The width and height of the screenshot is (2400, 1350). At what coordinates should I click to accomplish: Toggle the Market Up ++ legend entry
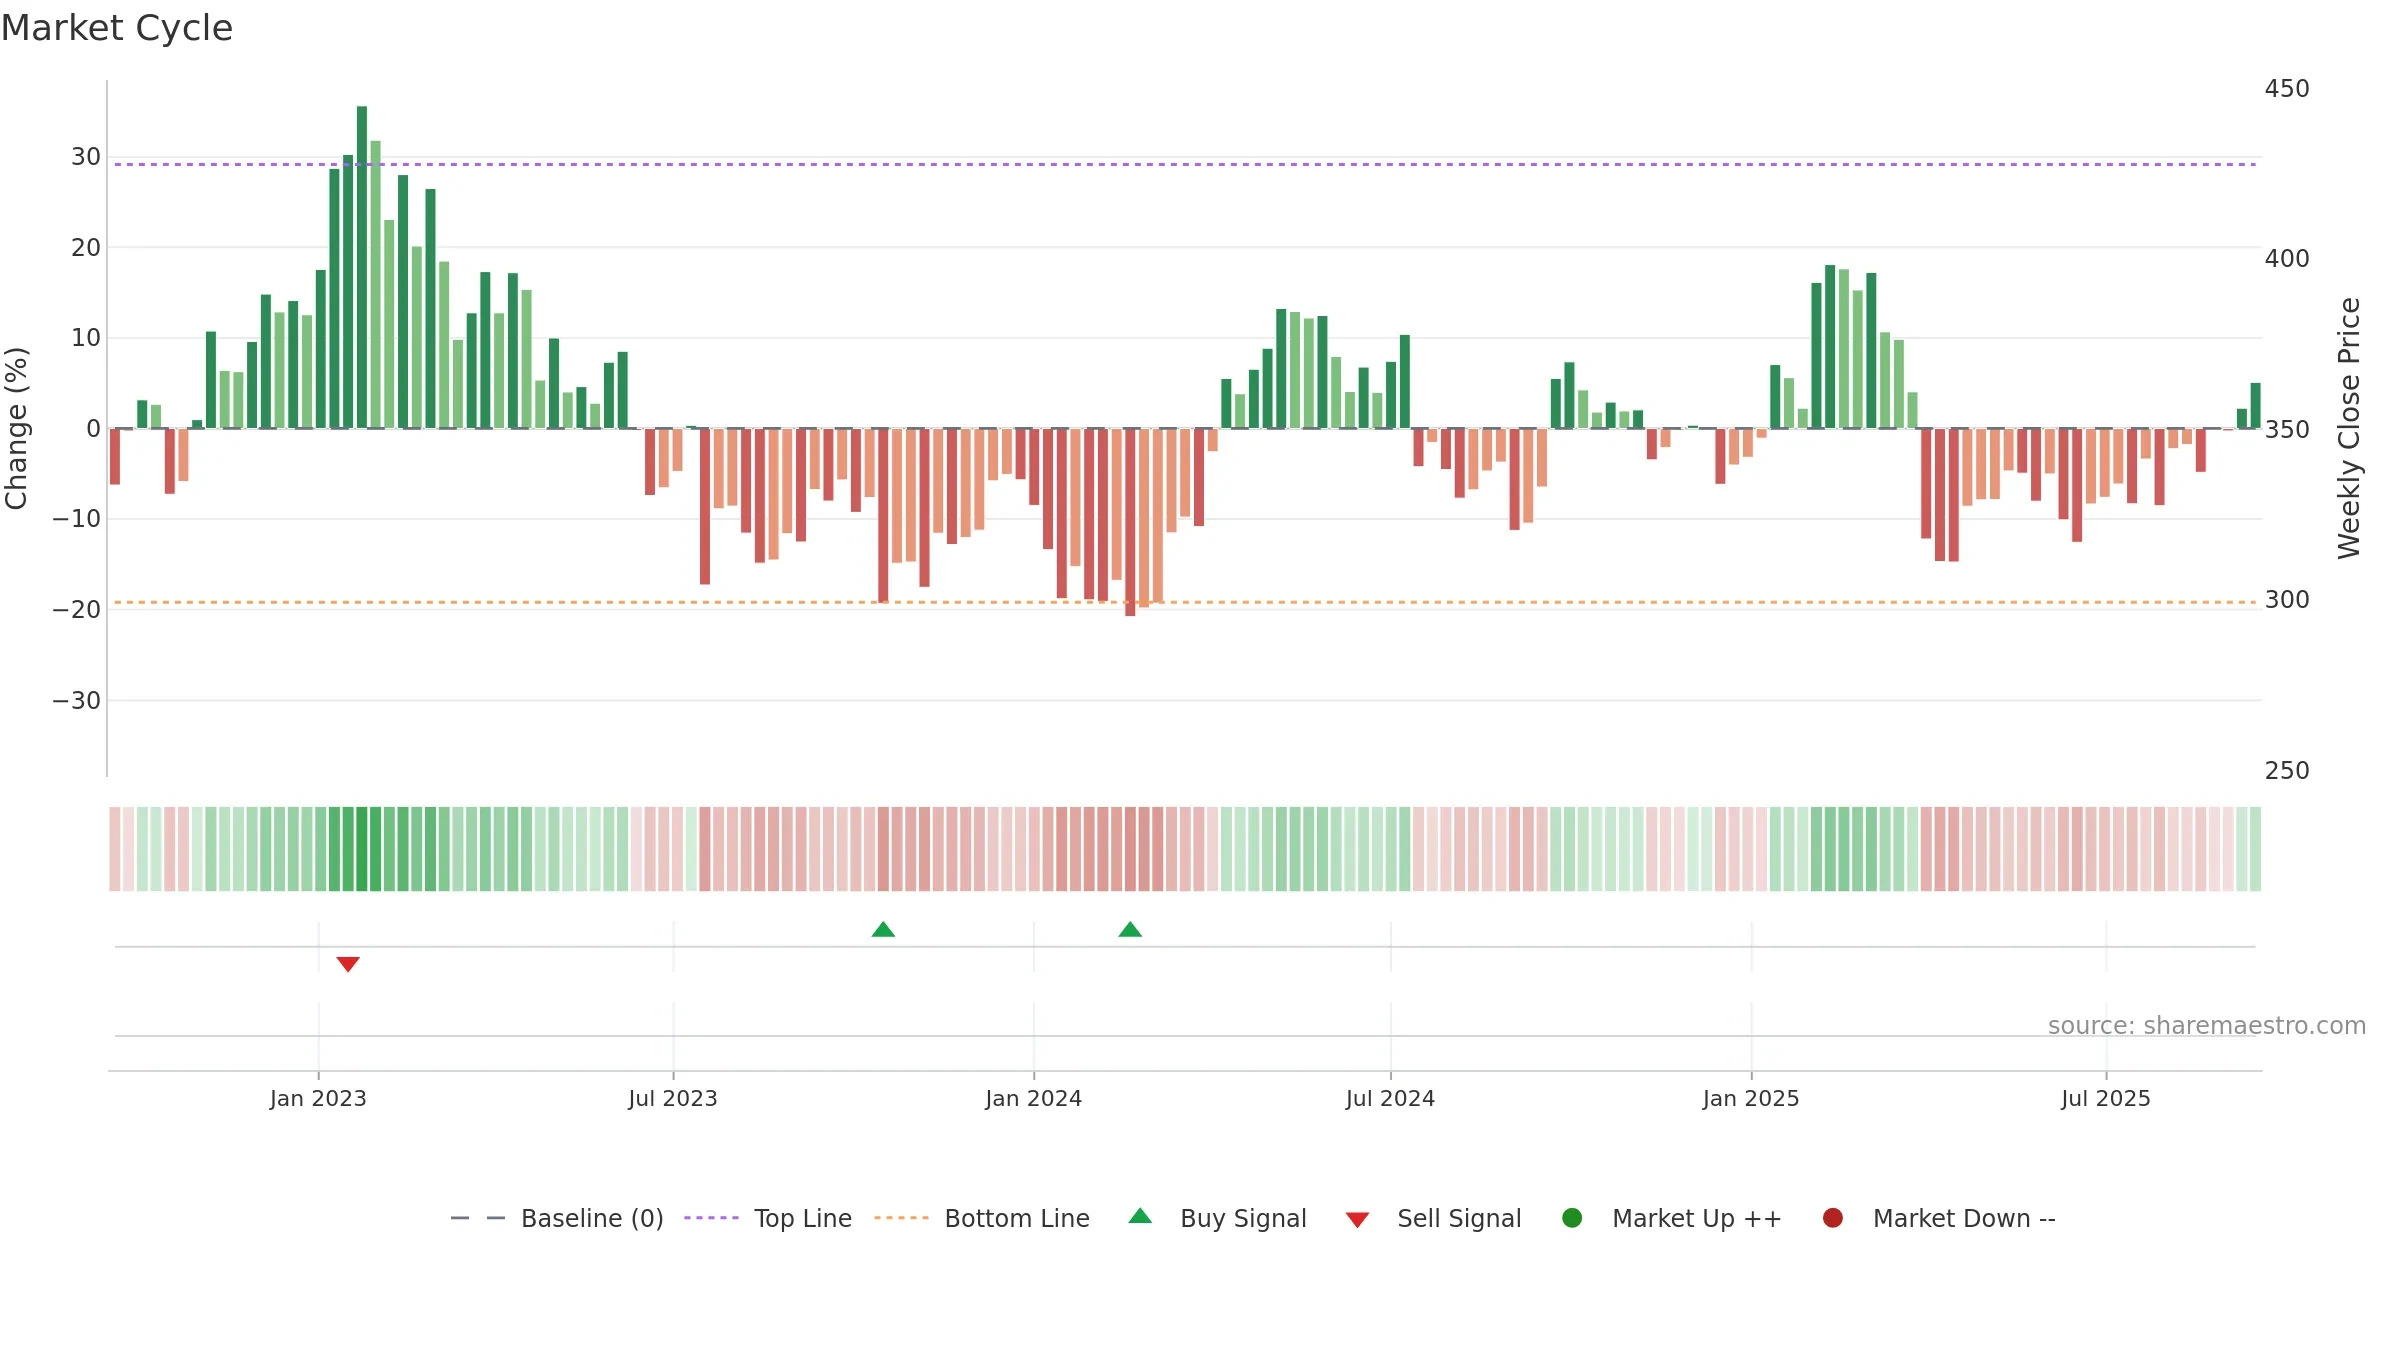tap(1672, 1218)
